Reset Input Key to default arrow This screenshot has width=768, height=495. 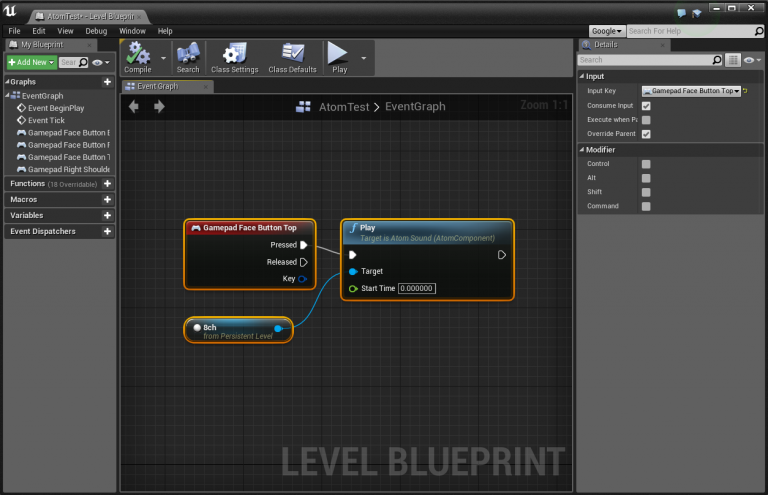746,91
